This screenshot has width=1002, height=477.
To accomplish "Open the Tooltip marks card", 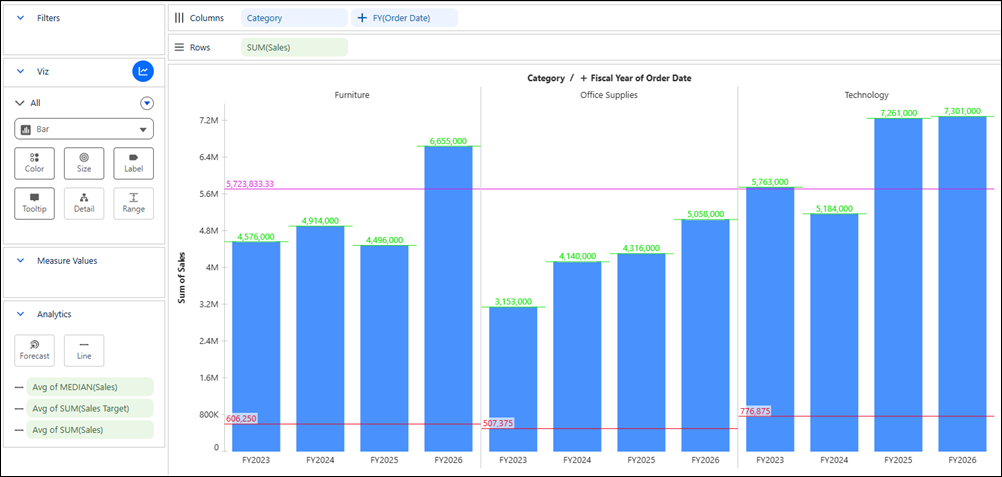I will coord(35,203).
